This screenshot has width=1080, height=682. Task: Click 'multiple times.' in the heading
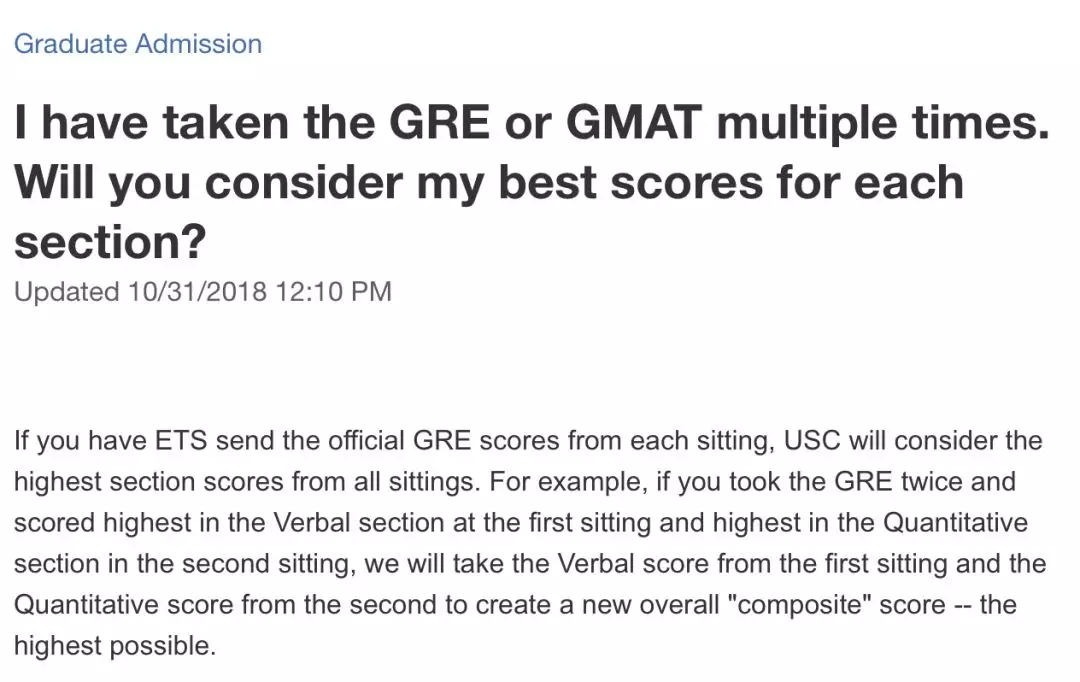pos(883,123)
